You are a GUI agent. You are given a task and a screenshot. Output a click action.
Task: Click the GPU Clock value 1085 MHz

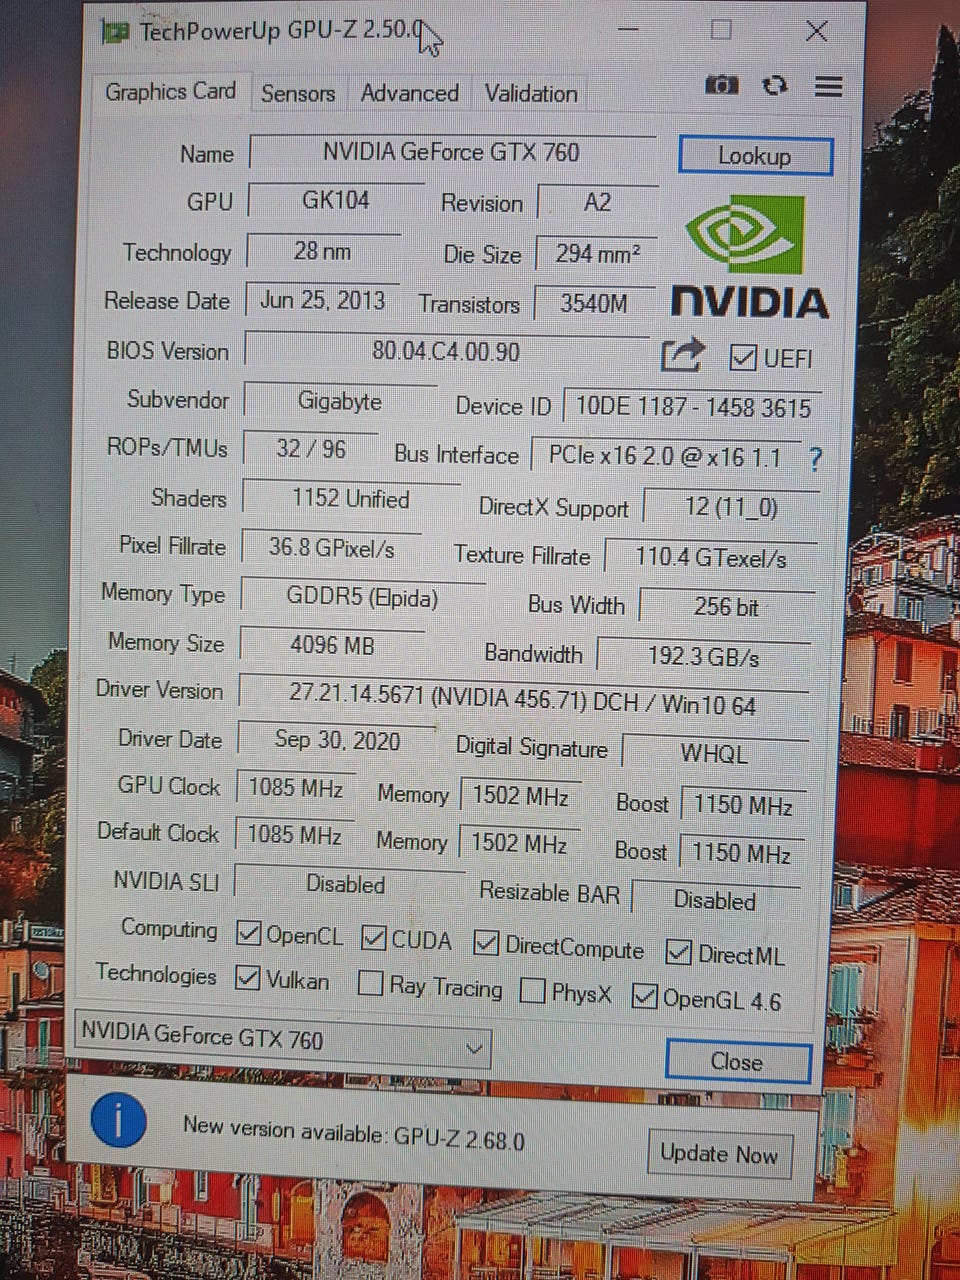coord(295,788)
